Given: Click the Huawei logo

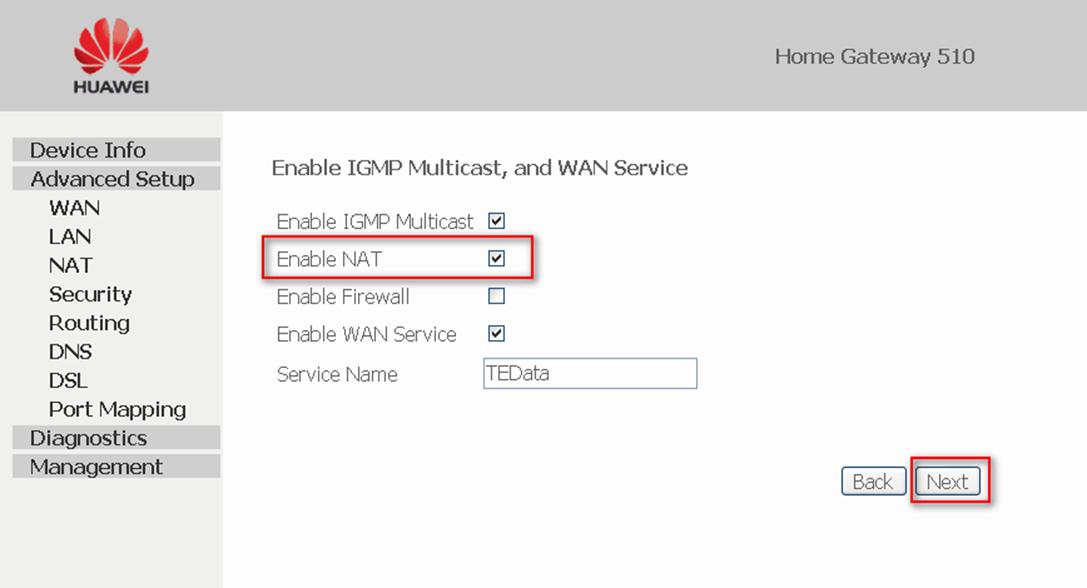Looking at the screenshot, I should tap(111, 55).
